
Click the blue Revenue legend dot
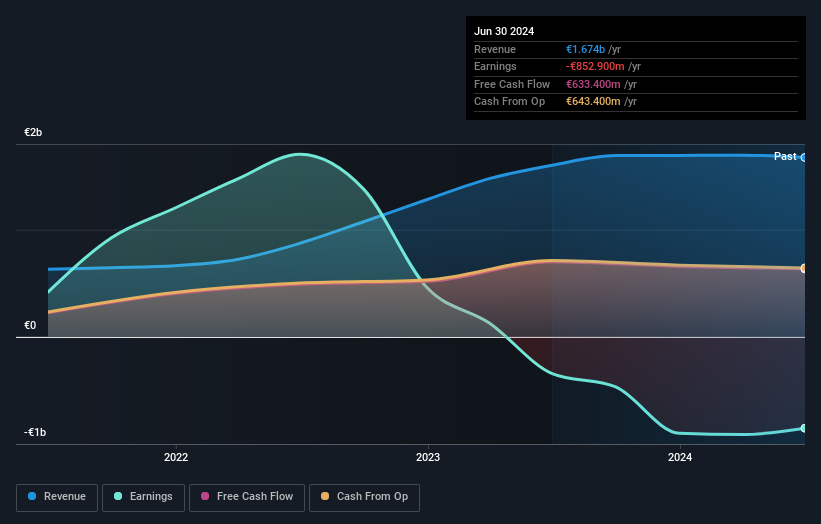tap(32, 496)
